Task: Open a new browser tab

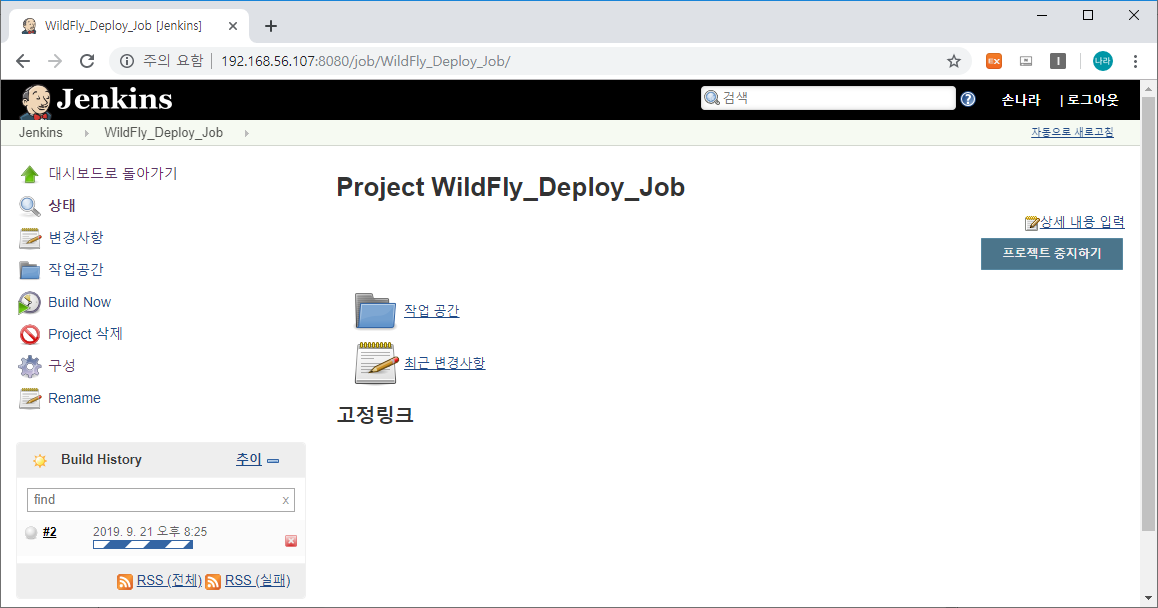Action: tap(271, 26)
